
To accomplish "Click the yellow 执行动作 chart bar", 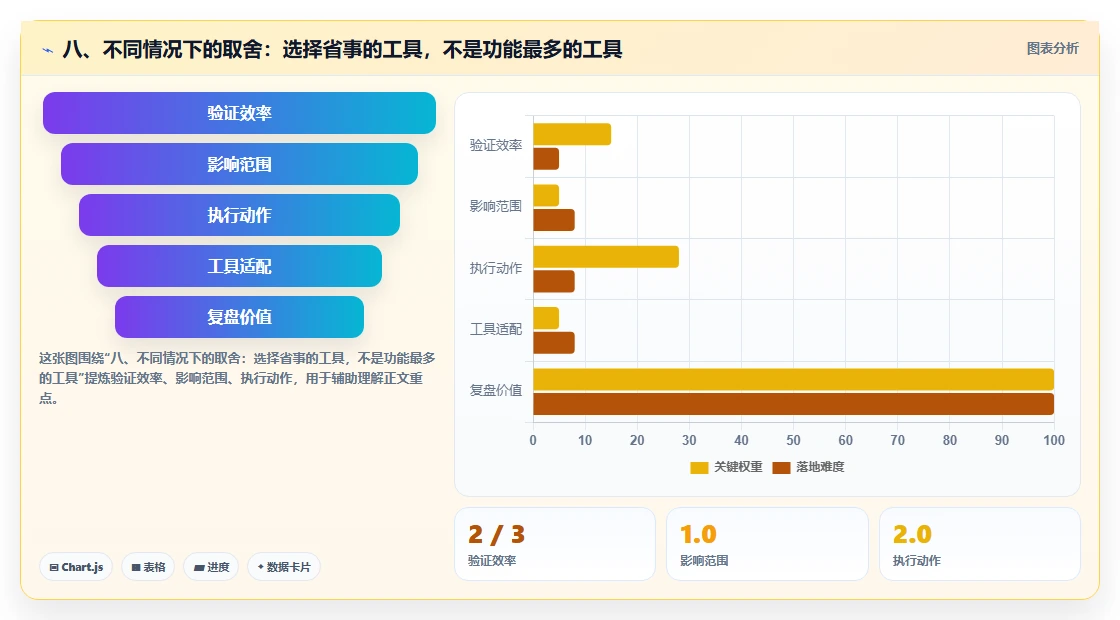I will 606,257.
